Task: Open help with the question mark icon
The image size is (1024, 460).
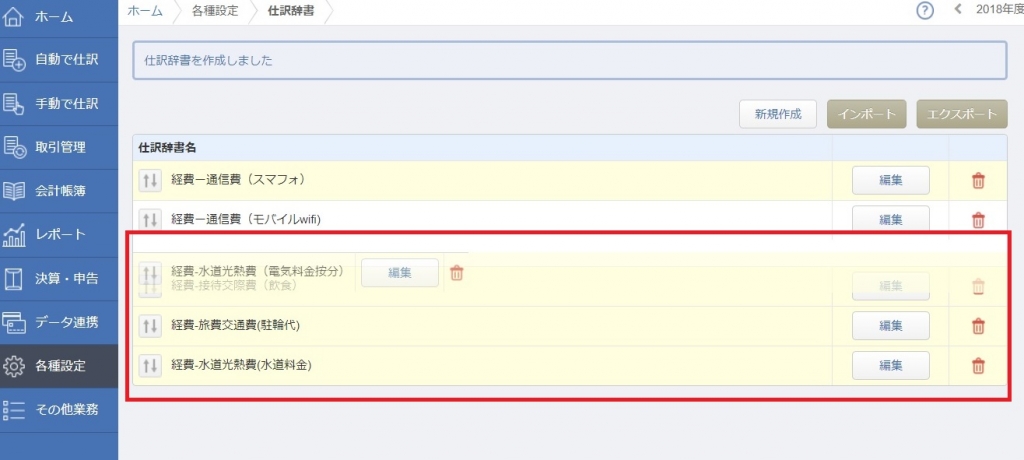Action: coord(925,11)
